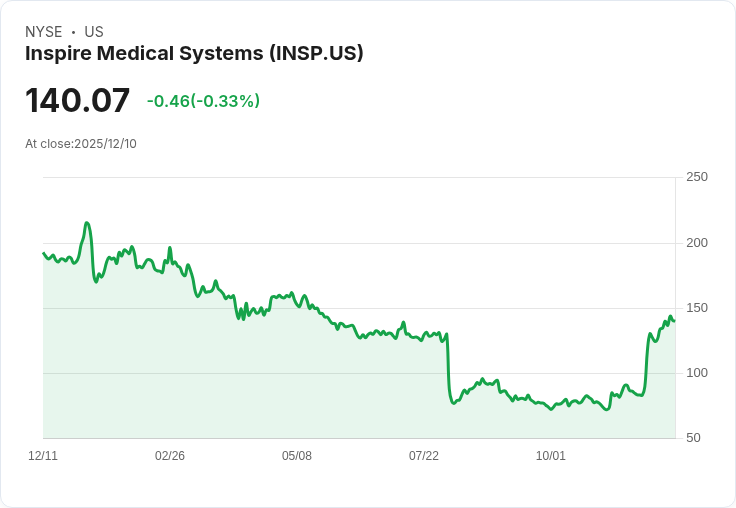Select the 02/26 date on x-axis
736x508 pixels.
pos(170,456)
